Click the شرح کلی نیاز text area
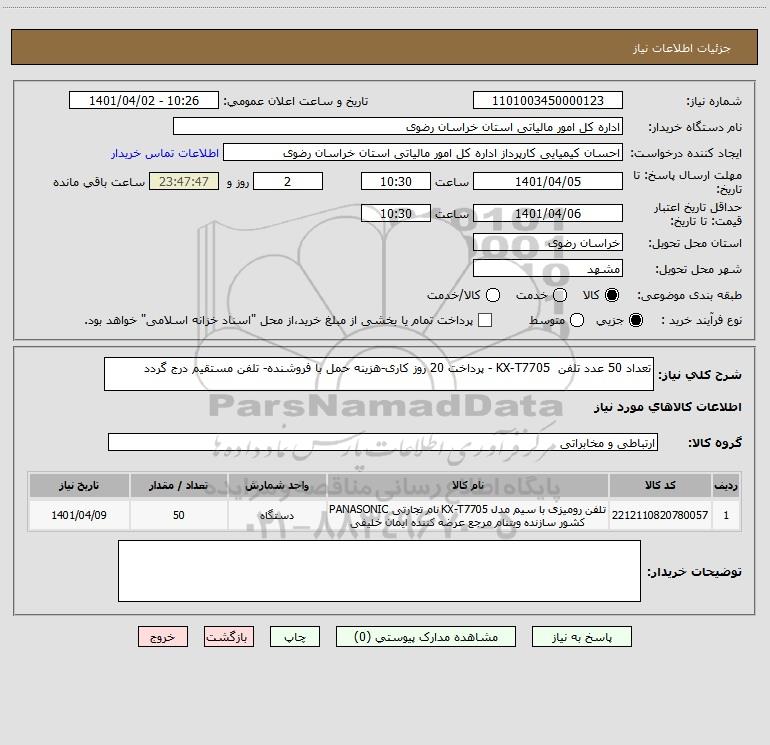The height and width of the screenshot is (745, 770). [379, 374]
